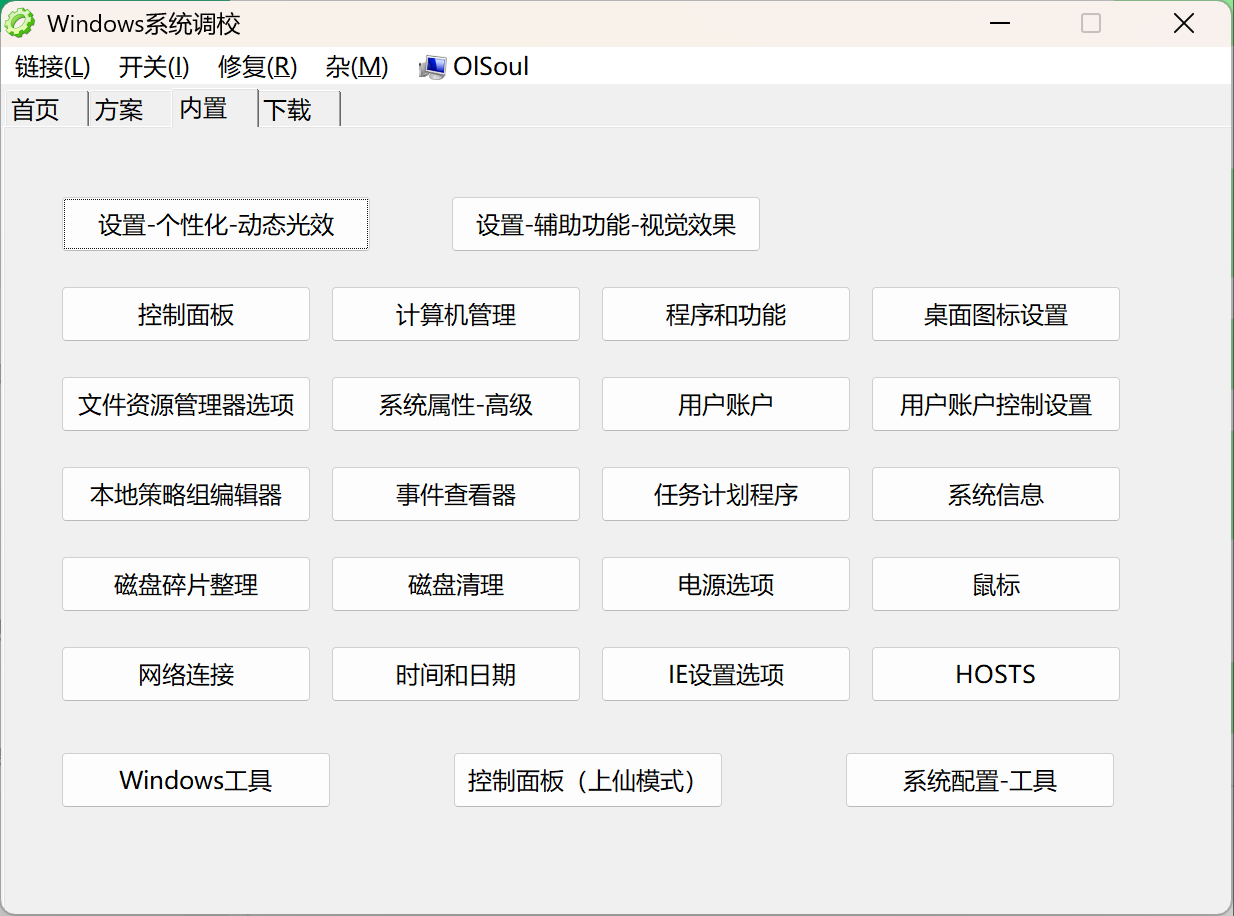
Task: Open 事件查看器
Action: [x=456, y=494]
